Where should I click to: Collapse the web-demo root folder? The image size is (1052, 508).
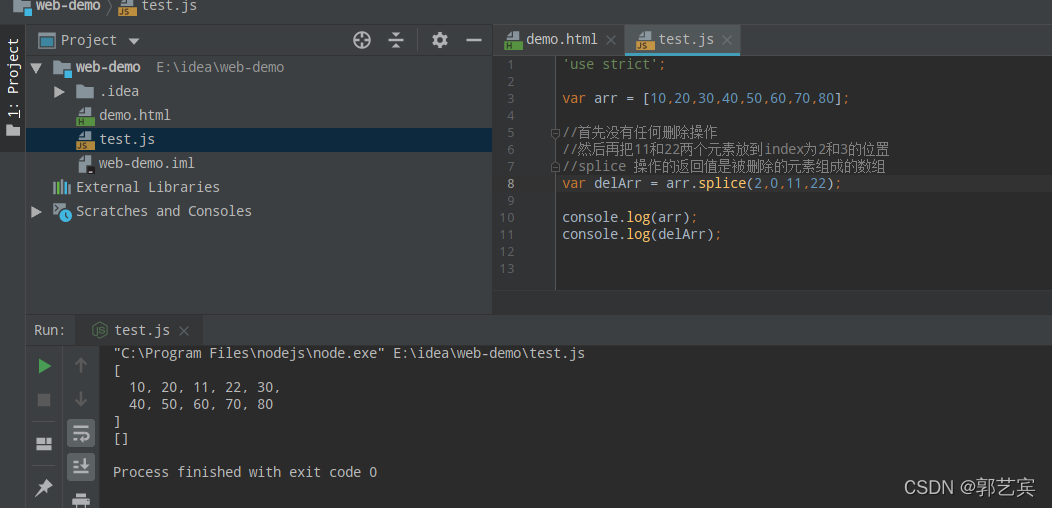tap(36, 68)
